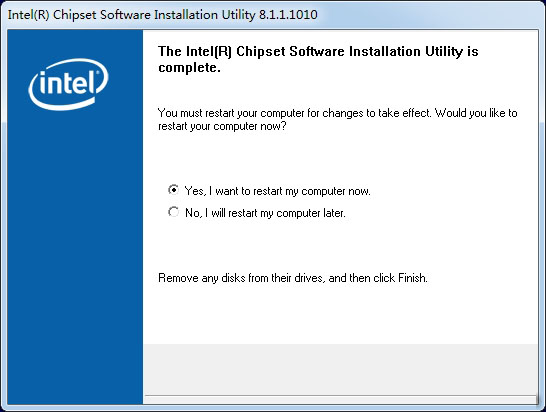Click the 'restart your computer now?' question line

click(222, 126)
